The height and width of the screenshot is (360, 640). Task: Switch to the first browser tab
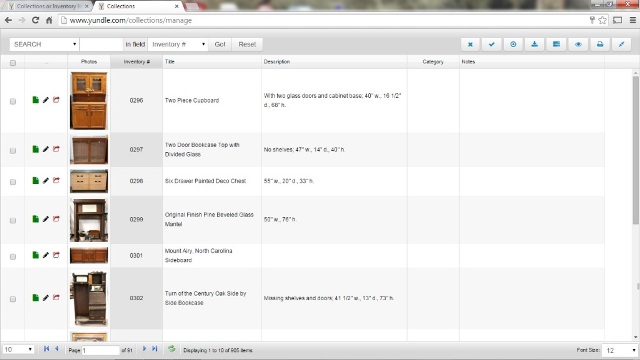pyautogui.click(x=48, y=6)
